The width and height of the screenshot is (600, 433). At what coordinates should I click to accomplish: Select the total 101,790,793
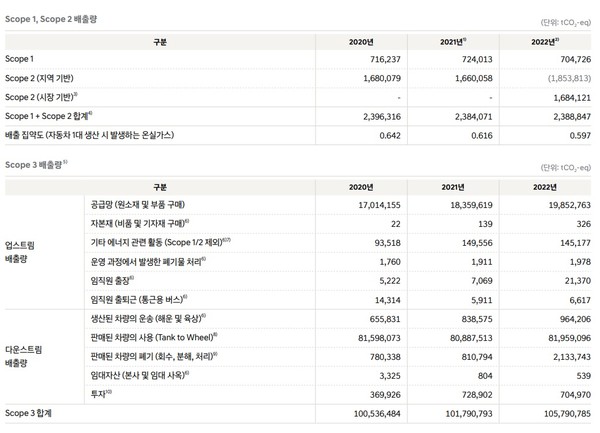[x=469, y=414]
